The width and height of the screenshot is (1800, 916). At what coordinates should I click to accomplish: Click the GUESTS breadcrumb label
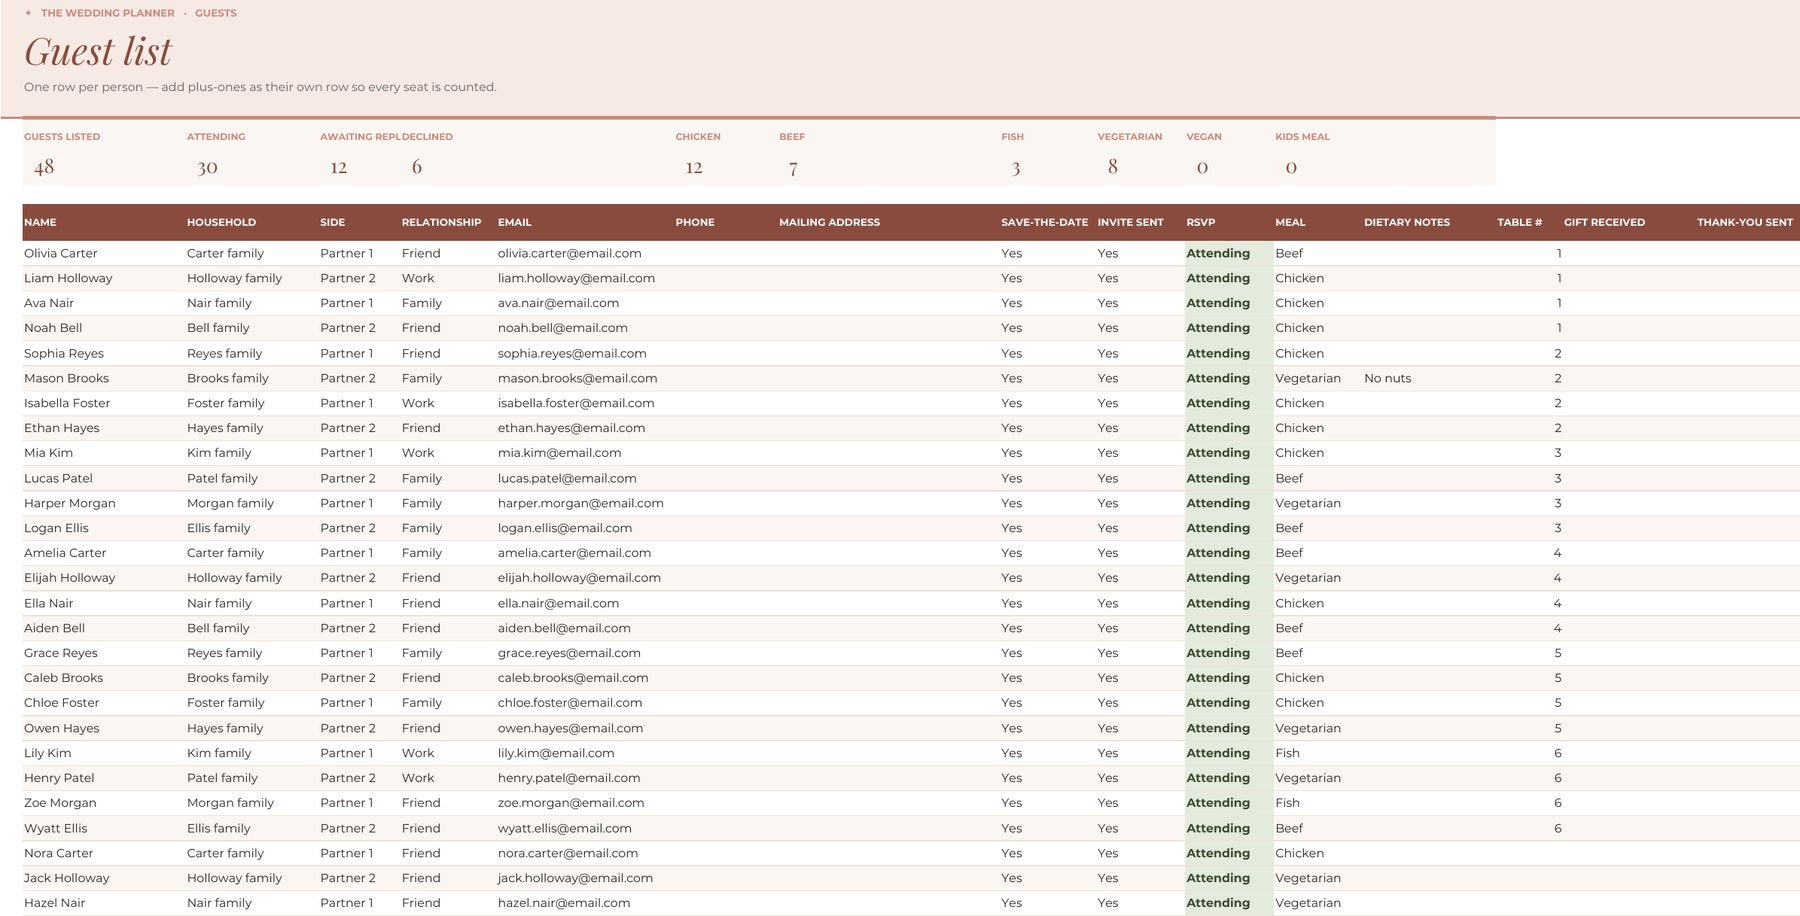[x=216, y=13]
